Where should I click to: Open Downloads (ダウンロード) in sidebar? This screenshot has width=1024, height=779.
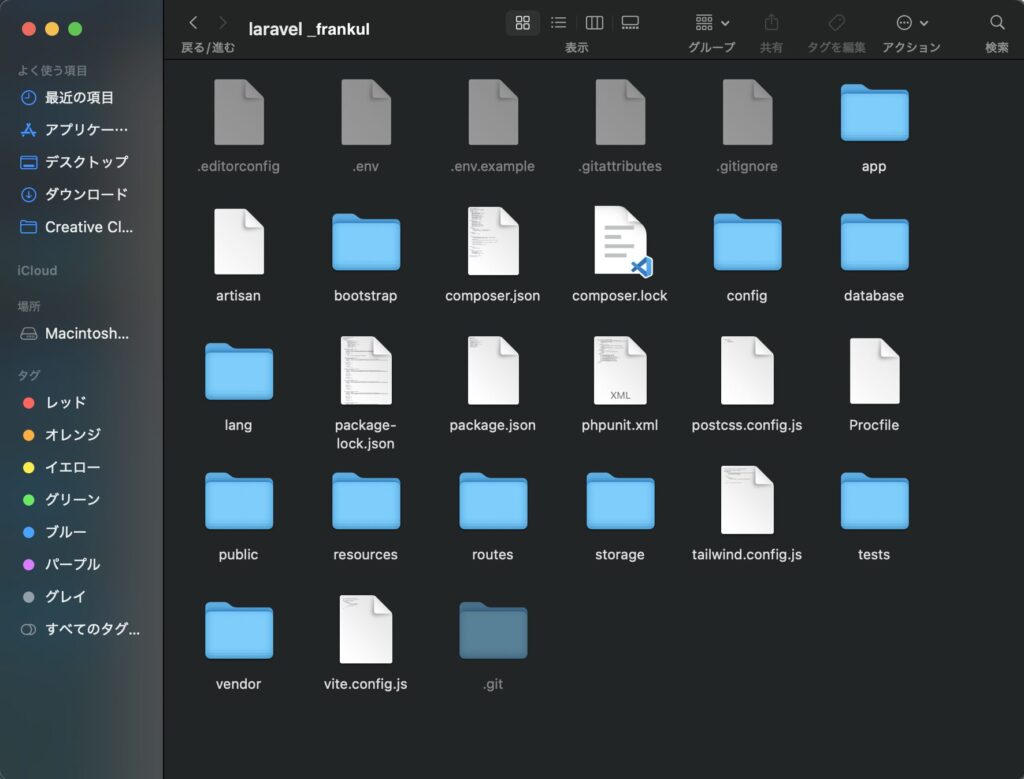[x=82, y=194]
